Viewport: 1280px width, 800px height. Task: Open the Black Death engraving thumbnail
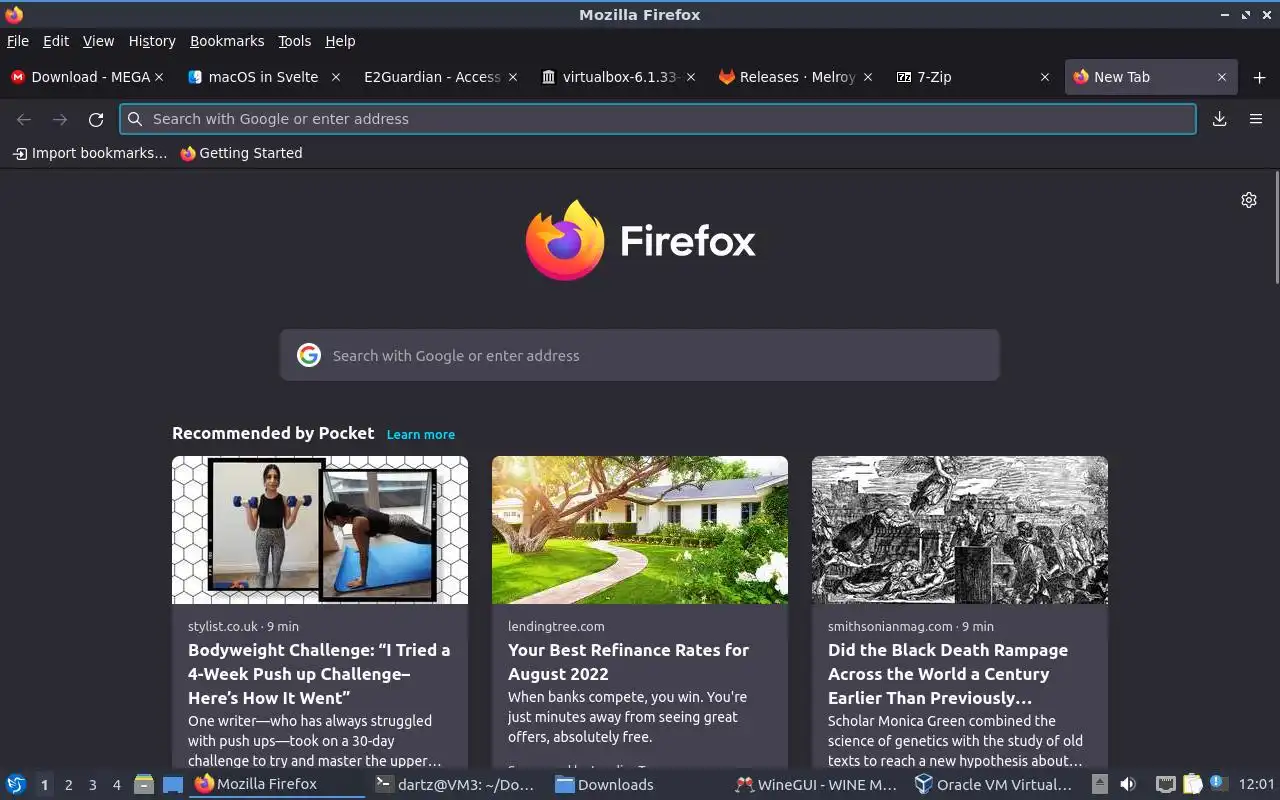[x=960, y=530]
